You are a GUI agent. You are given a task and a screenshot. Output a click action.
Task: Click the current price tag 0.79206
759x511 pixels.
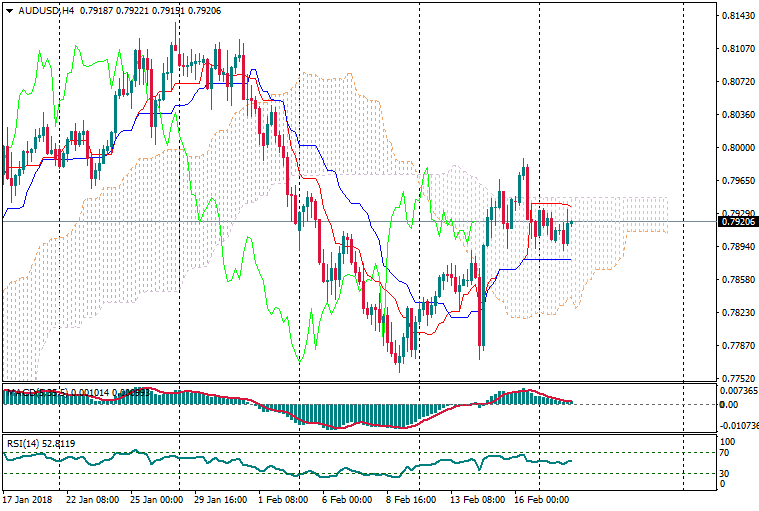point(737,221)
